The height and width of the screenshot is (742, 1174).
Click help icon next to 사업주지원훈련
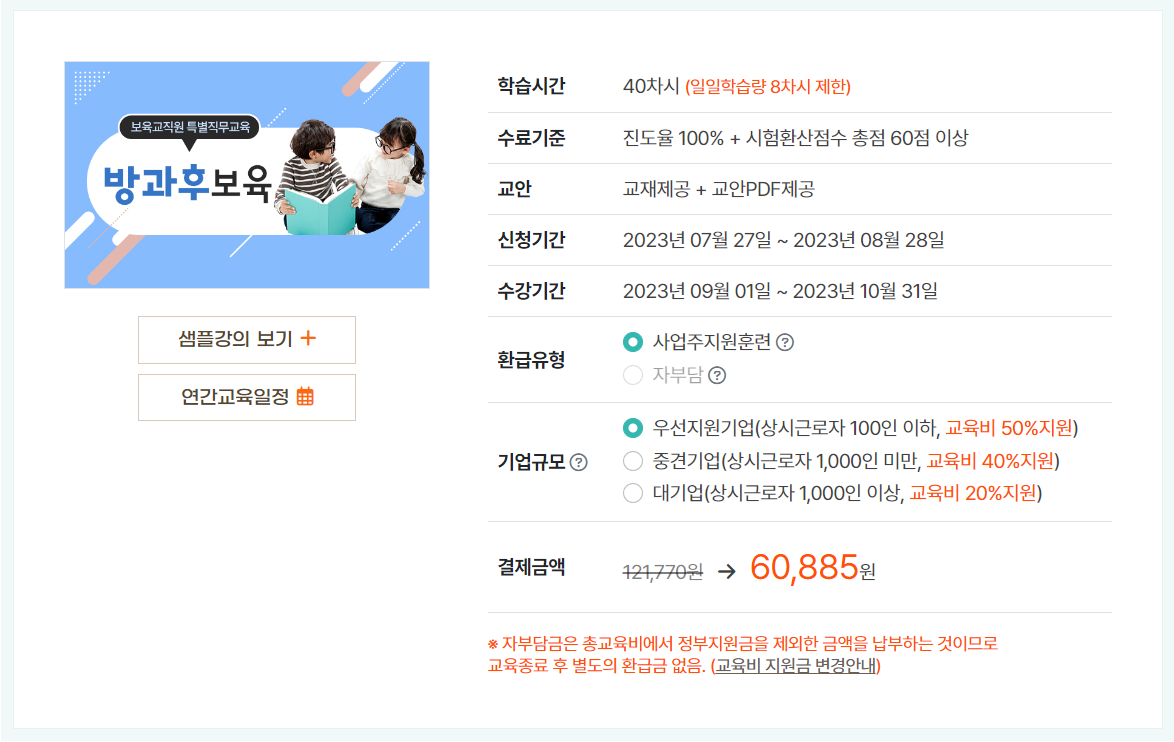tap(785, 342)
